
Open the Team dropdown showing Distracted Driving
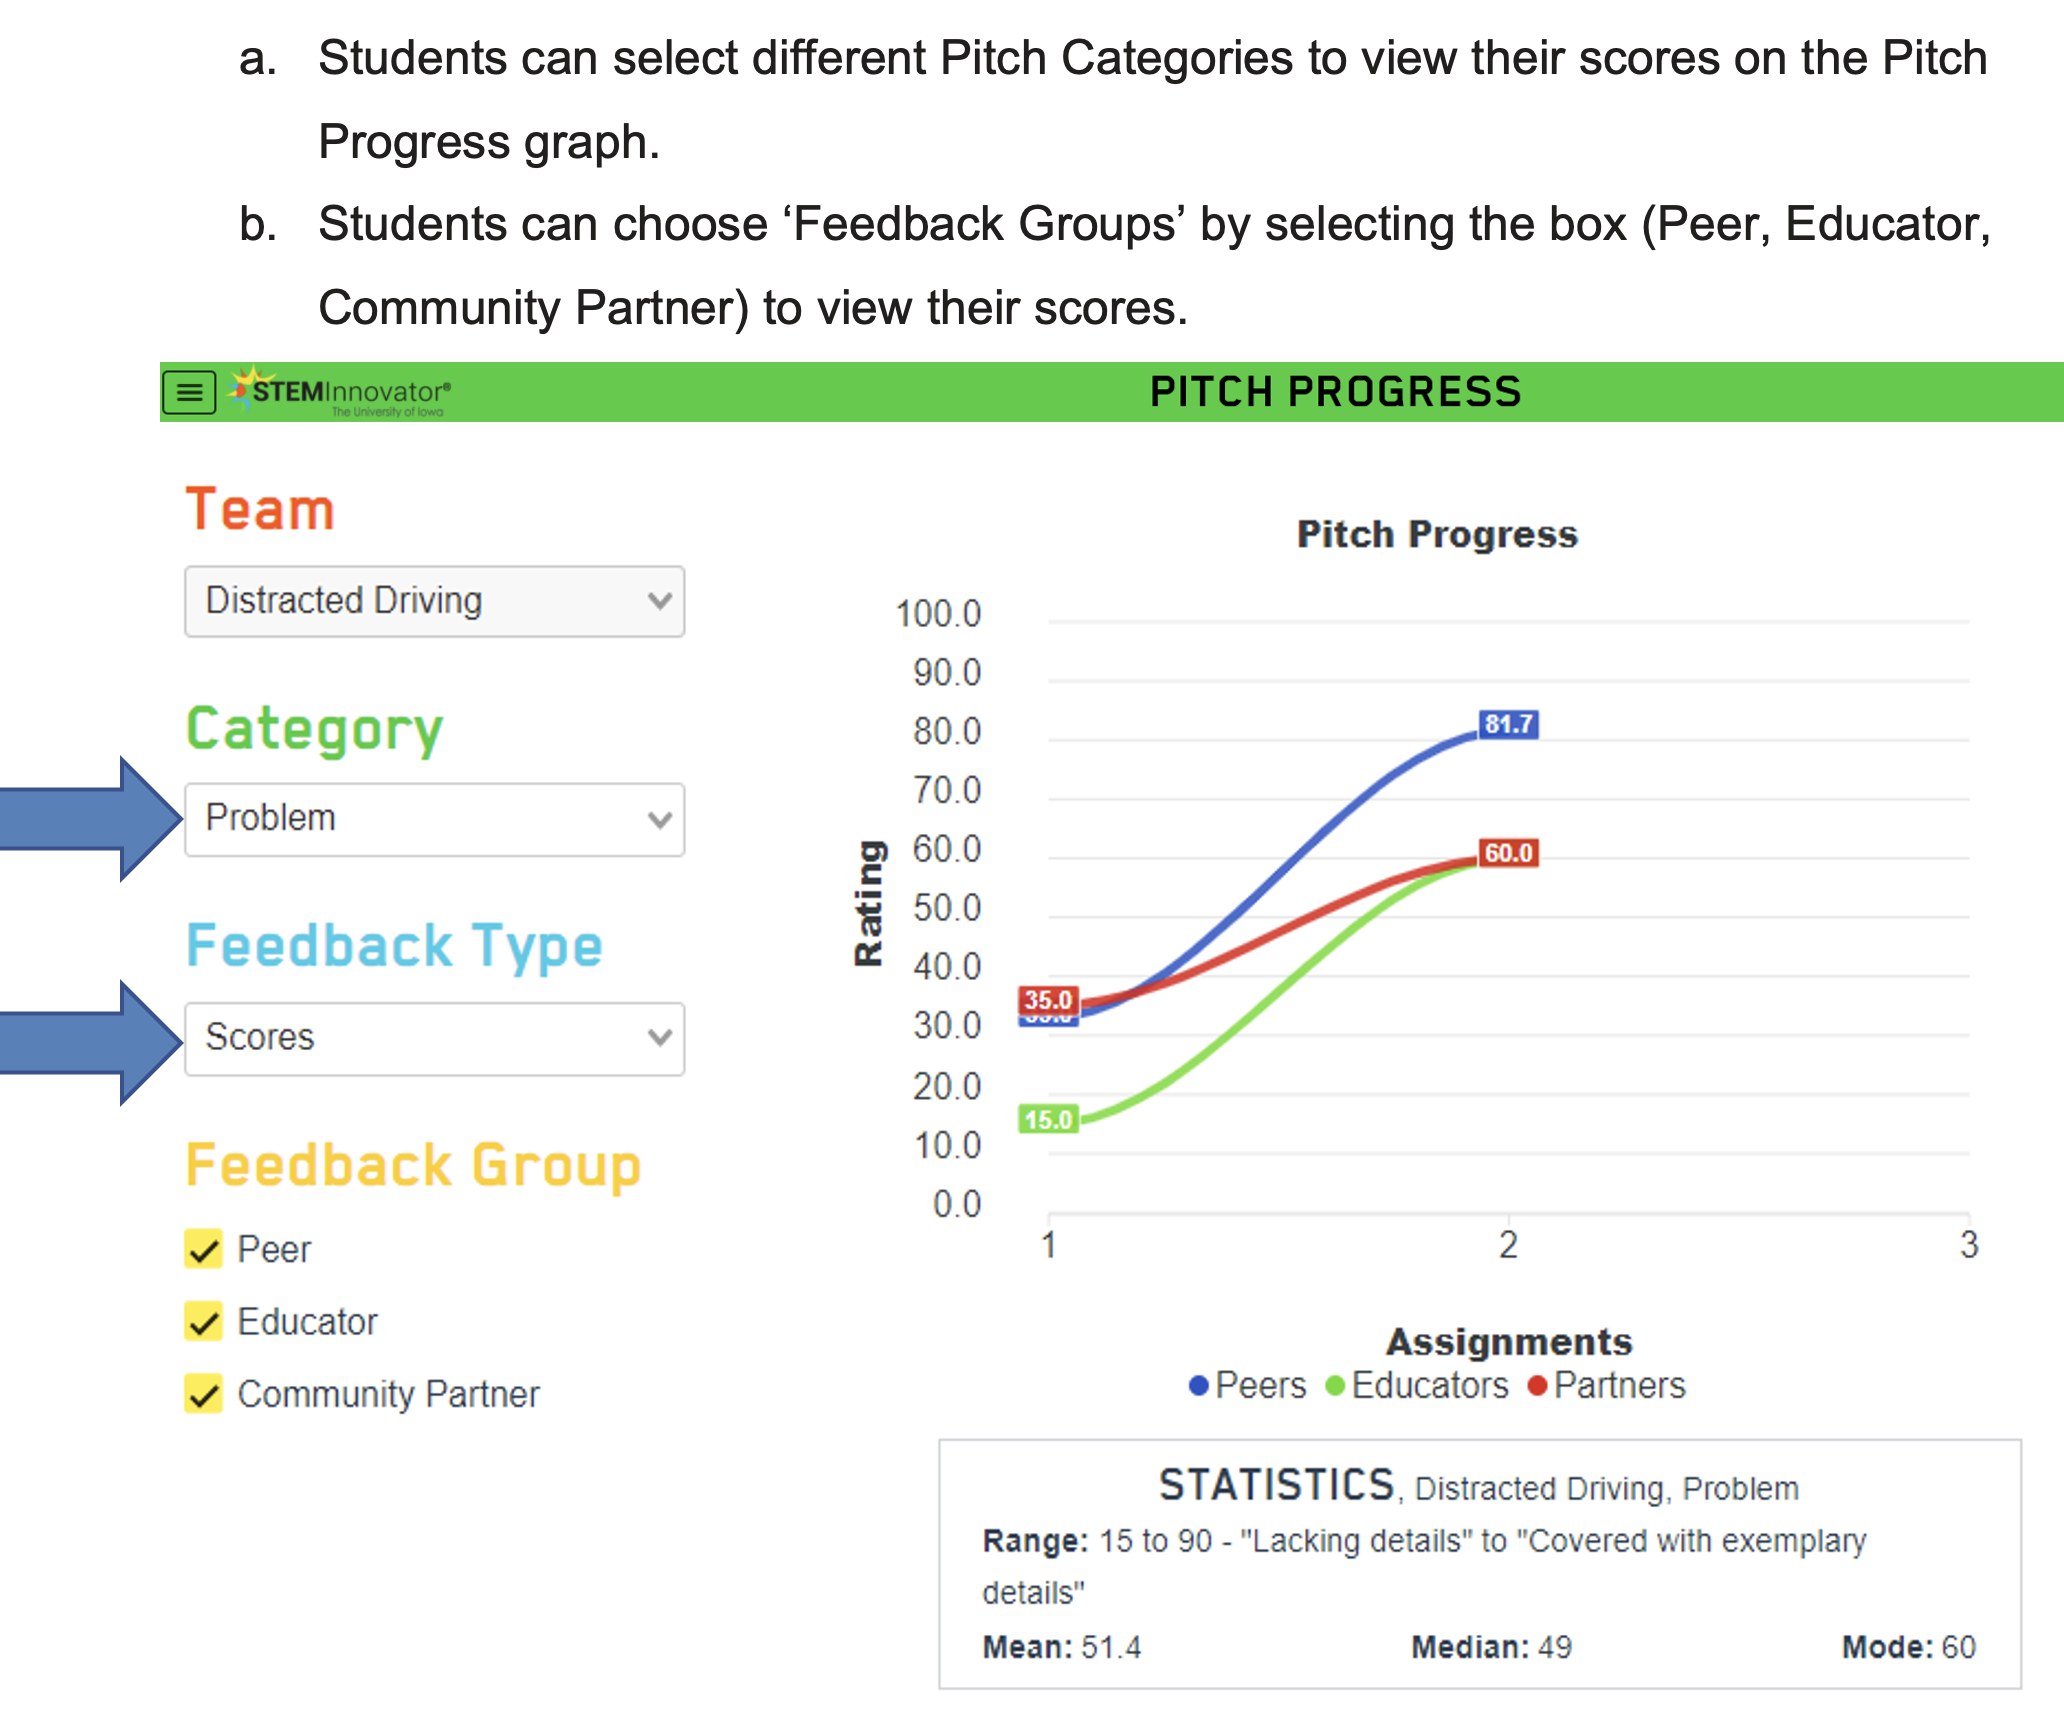434,601
